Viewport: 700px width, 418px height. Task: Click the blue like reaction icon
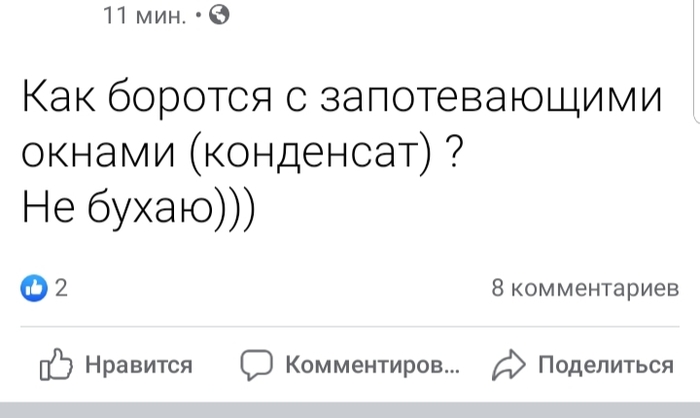pos(36,289)
